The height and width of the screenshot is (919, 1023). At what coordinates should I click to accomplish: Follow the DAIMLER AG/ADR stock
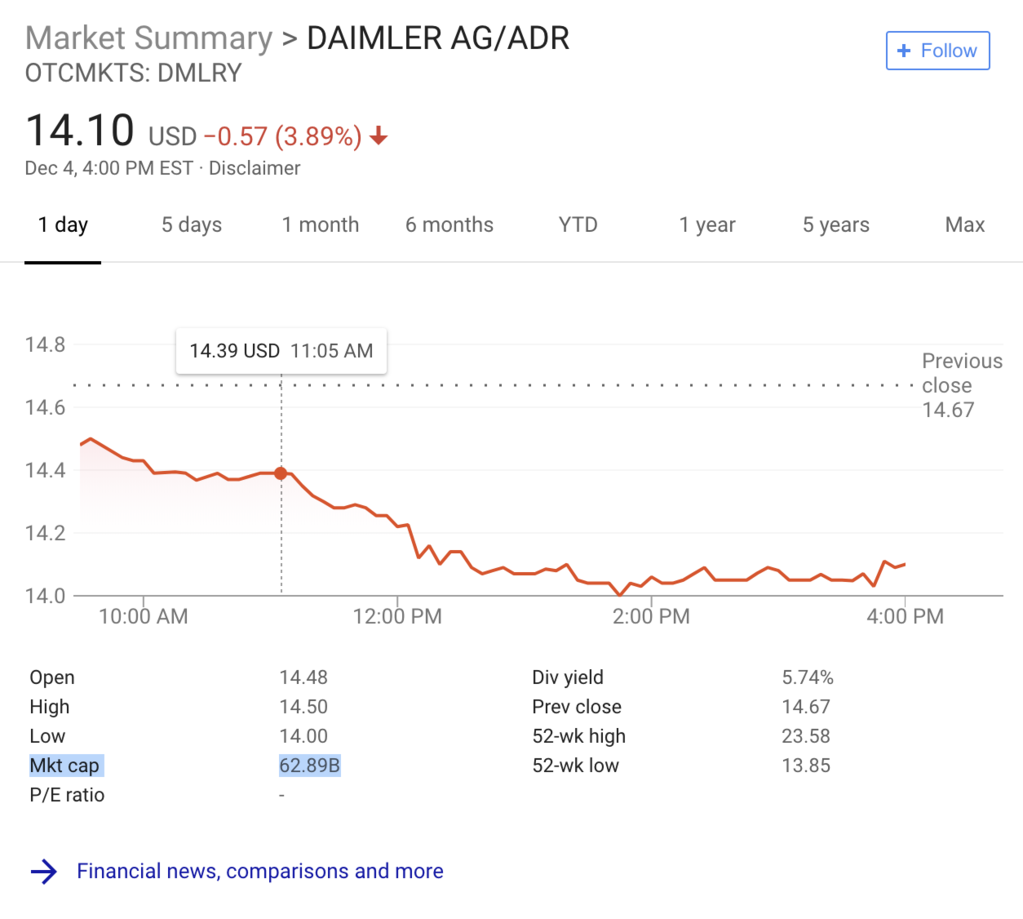pos(938,51)
